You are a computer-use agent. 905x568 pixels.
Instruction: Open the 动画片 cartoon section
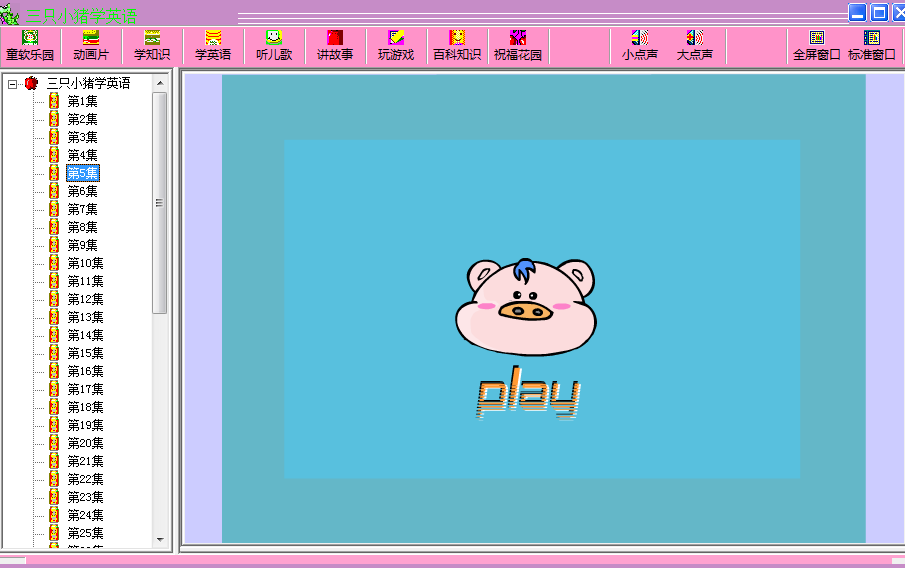(x=91, y=46)
